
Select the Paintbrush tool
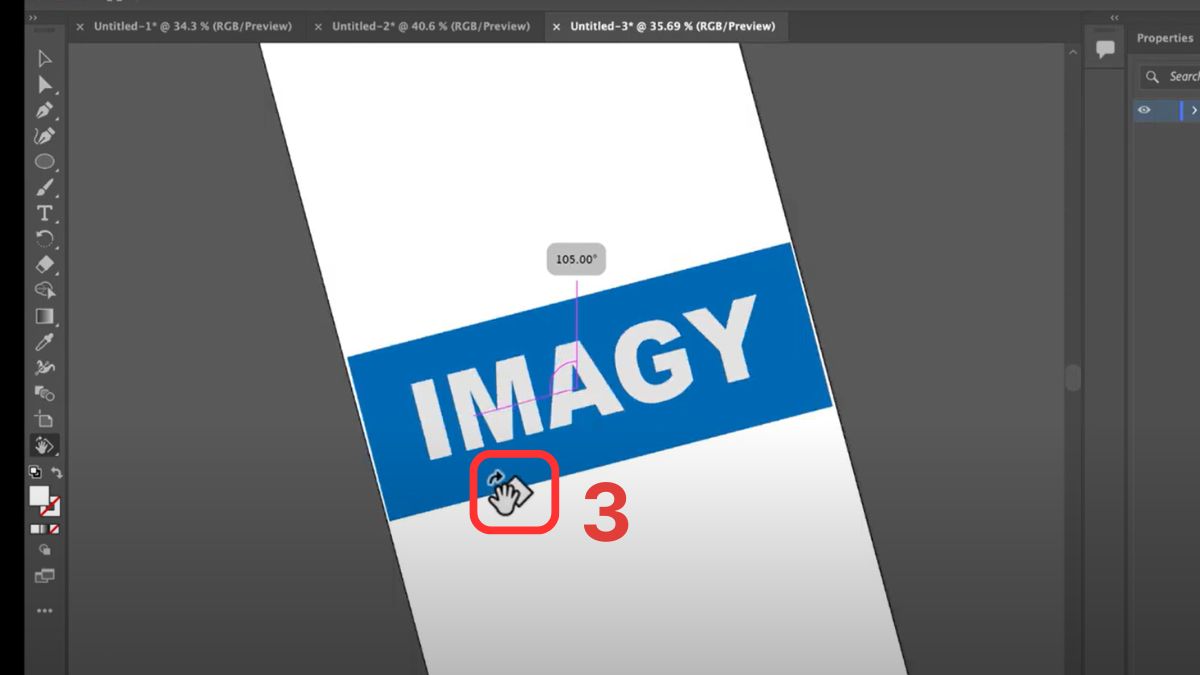[44, 187]
